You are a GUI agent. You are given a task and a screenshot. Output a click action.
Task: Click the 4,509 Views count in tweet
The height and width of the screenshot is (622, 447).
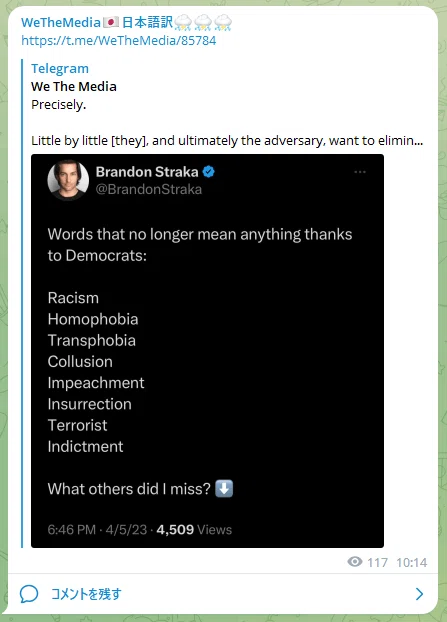coord(194,530)
